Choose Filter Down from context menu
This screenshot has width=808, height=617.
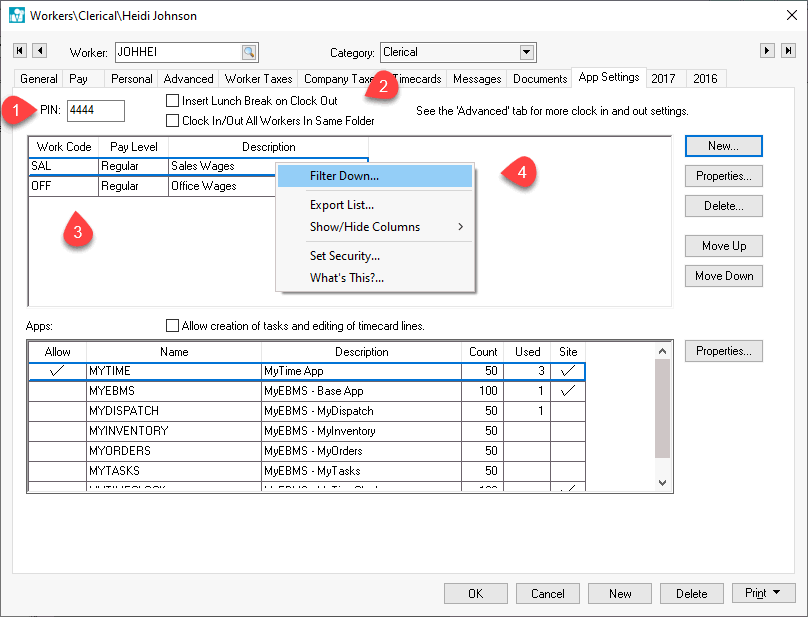344,176
